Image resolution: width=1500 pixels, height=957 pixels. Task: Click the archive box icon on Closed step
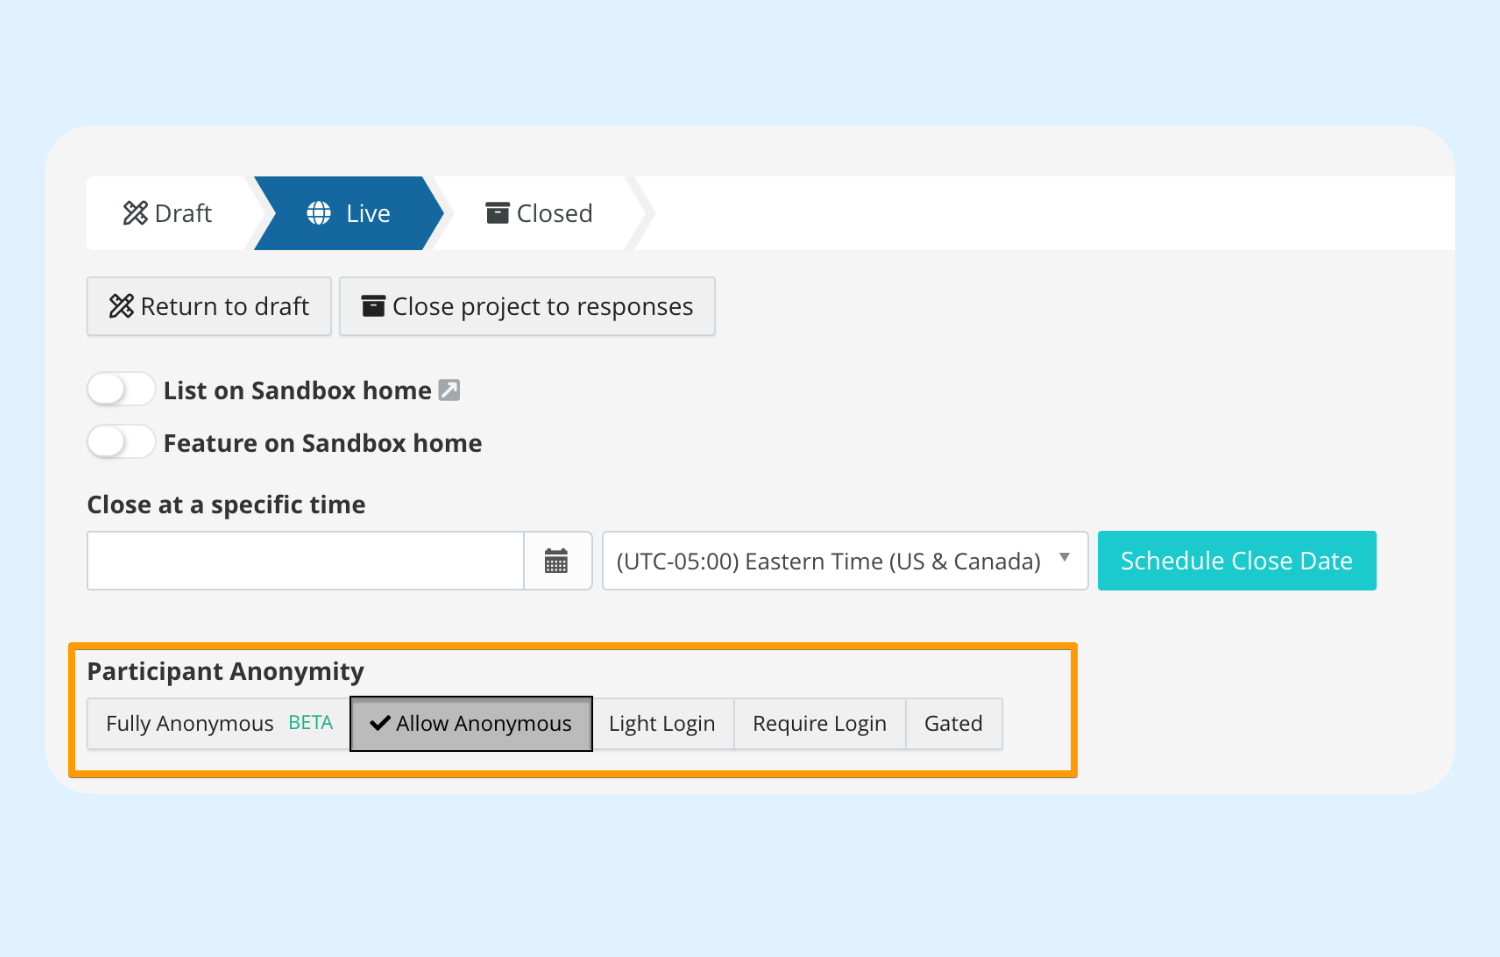point(497,213)
